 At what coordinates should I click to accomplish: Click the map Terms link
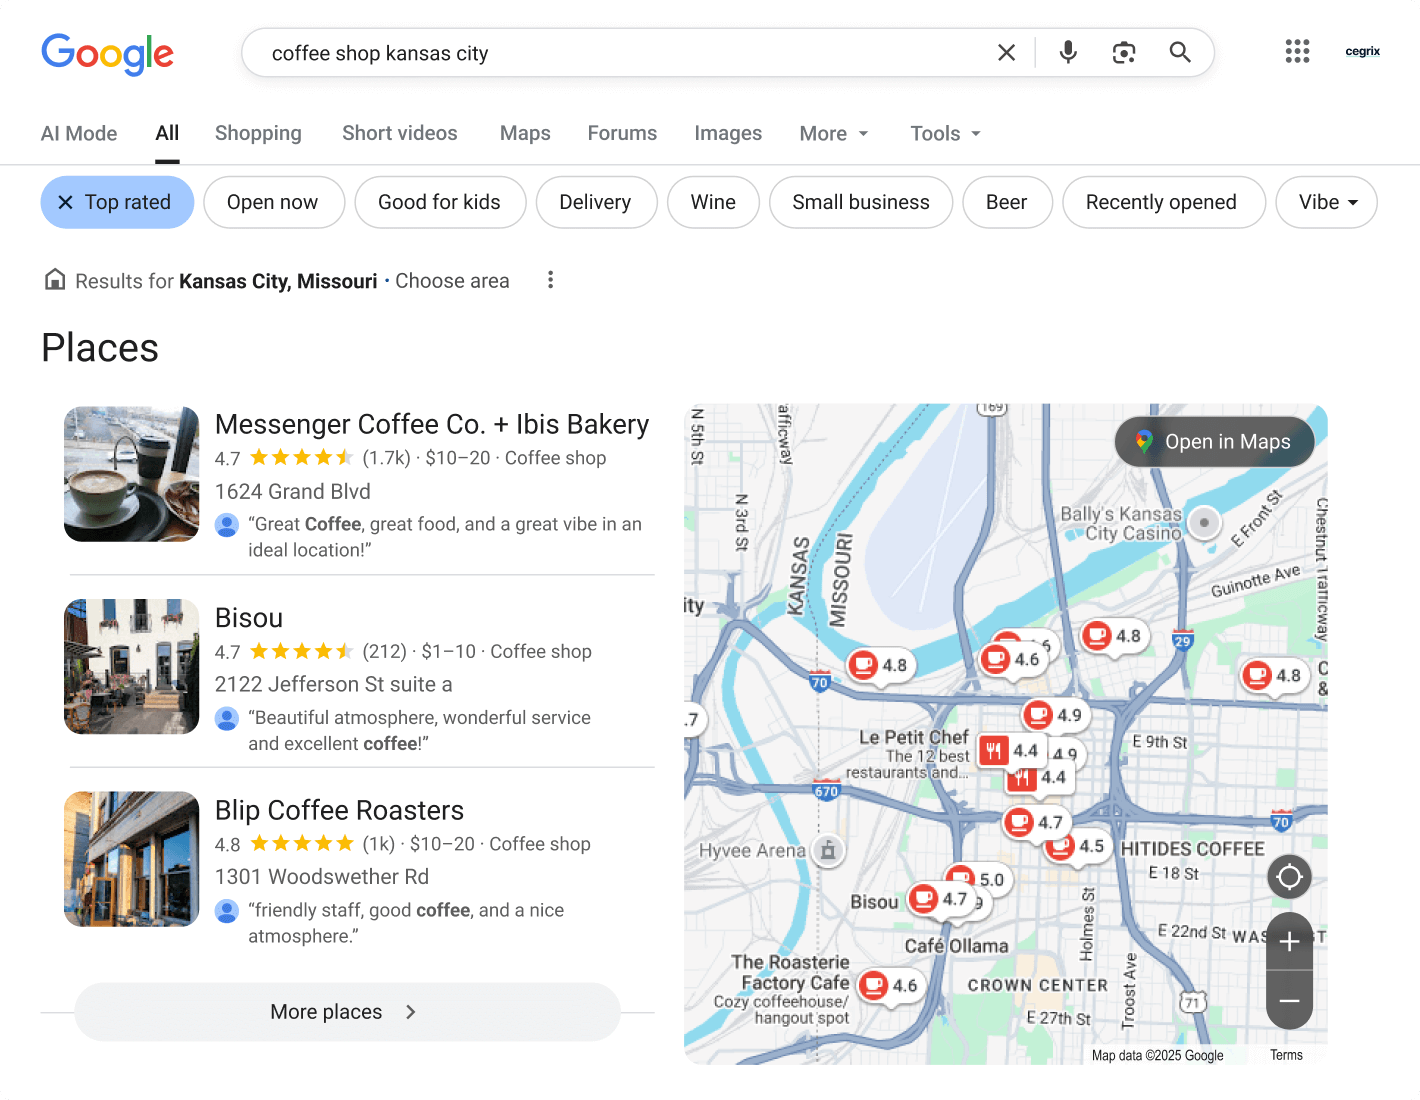point(1286,1055)
